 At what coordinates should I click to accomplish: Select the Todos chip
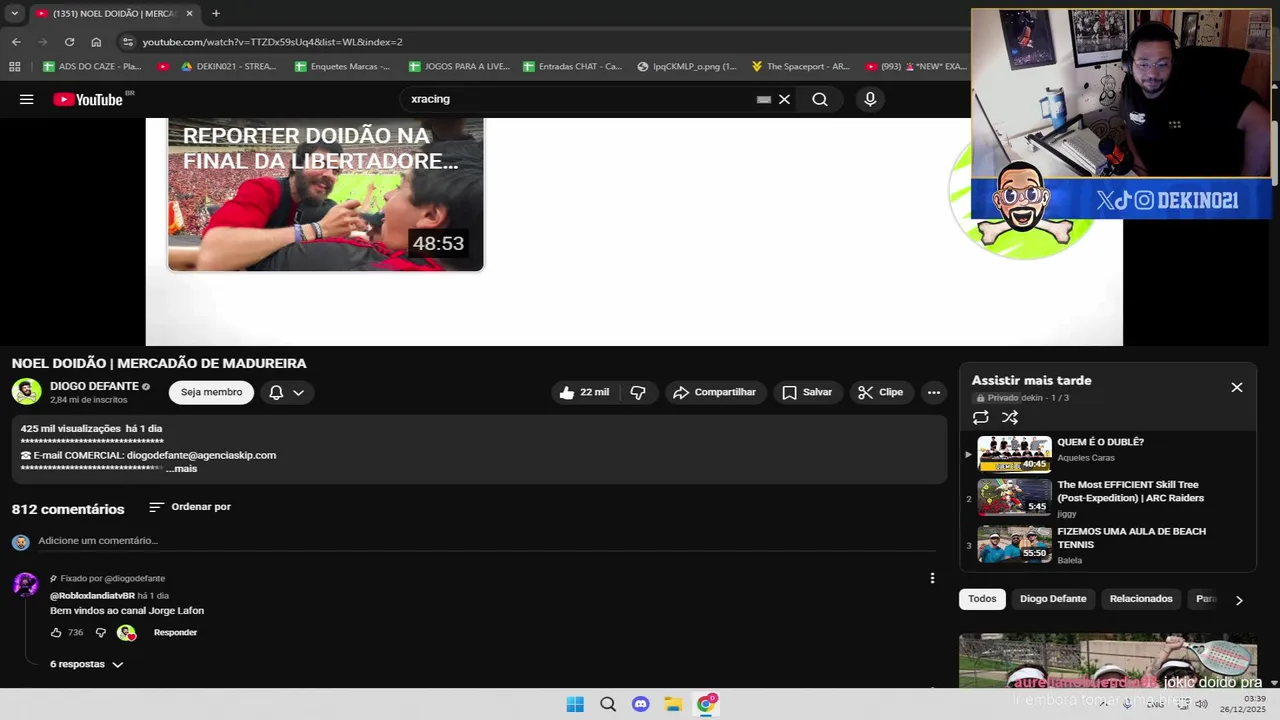(x=982, y=599)
